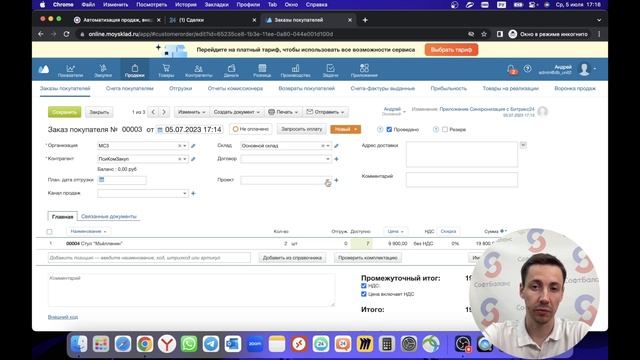Open the Печать dropdown
Image resolution: width=640 pixels, height=360 pixels.
pyautogui.click(x=283, y=112)
